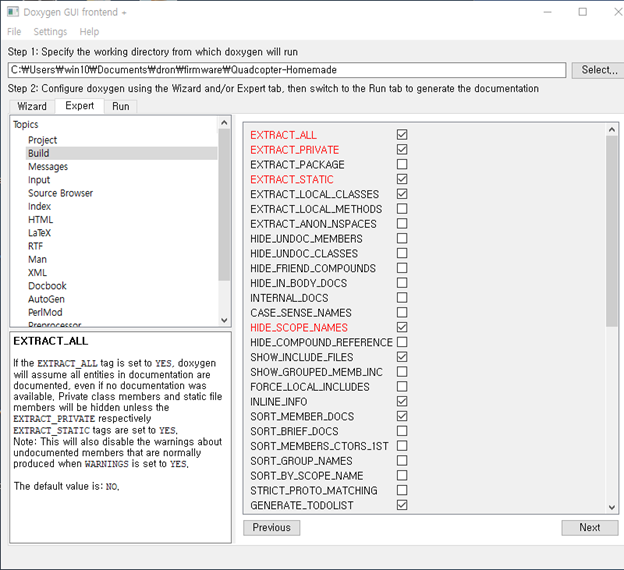
Task: Enable the STRICT_PROTO_MATCHING checkbox
Action: 402,490
